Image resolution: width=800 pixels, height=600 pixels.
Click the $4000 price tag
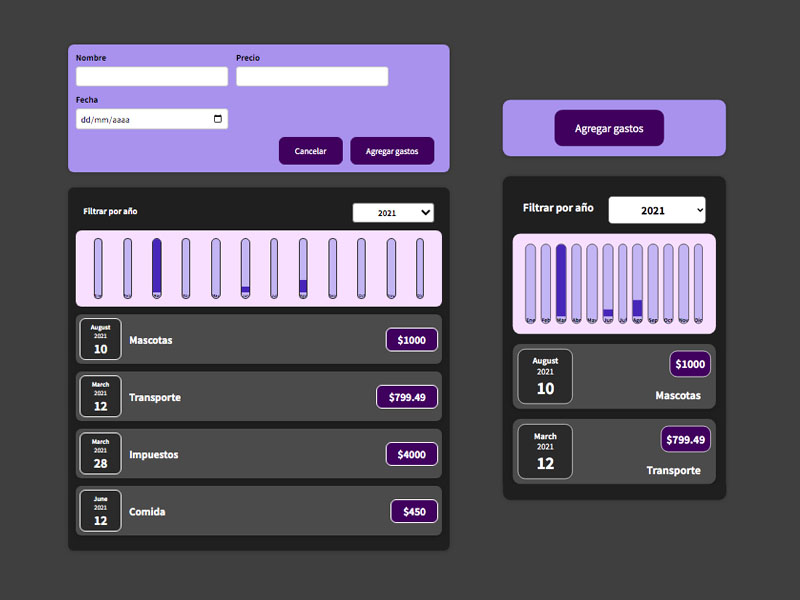click(x=412, y=454)
